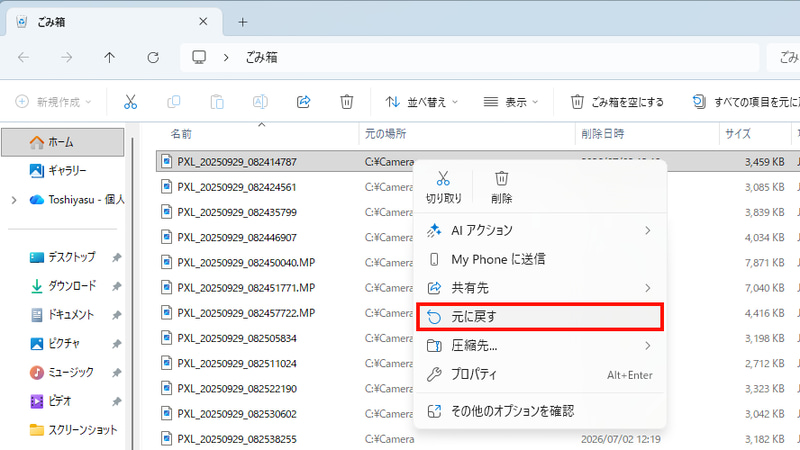800x450 pixels.
Task: Choose 切り取り in the context menu
Action: pyautogui.click(x=443, y=187)
